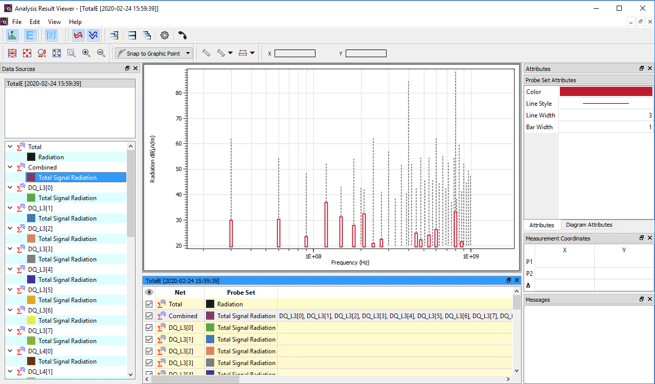Click the curved black arrow icon

tap(182, 36)
